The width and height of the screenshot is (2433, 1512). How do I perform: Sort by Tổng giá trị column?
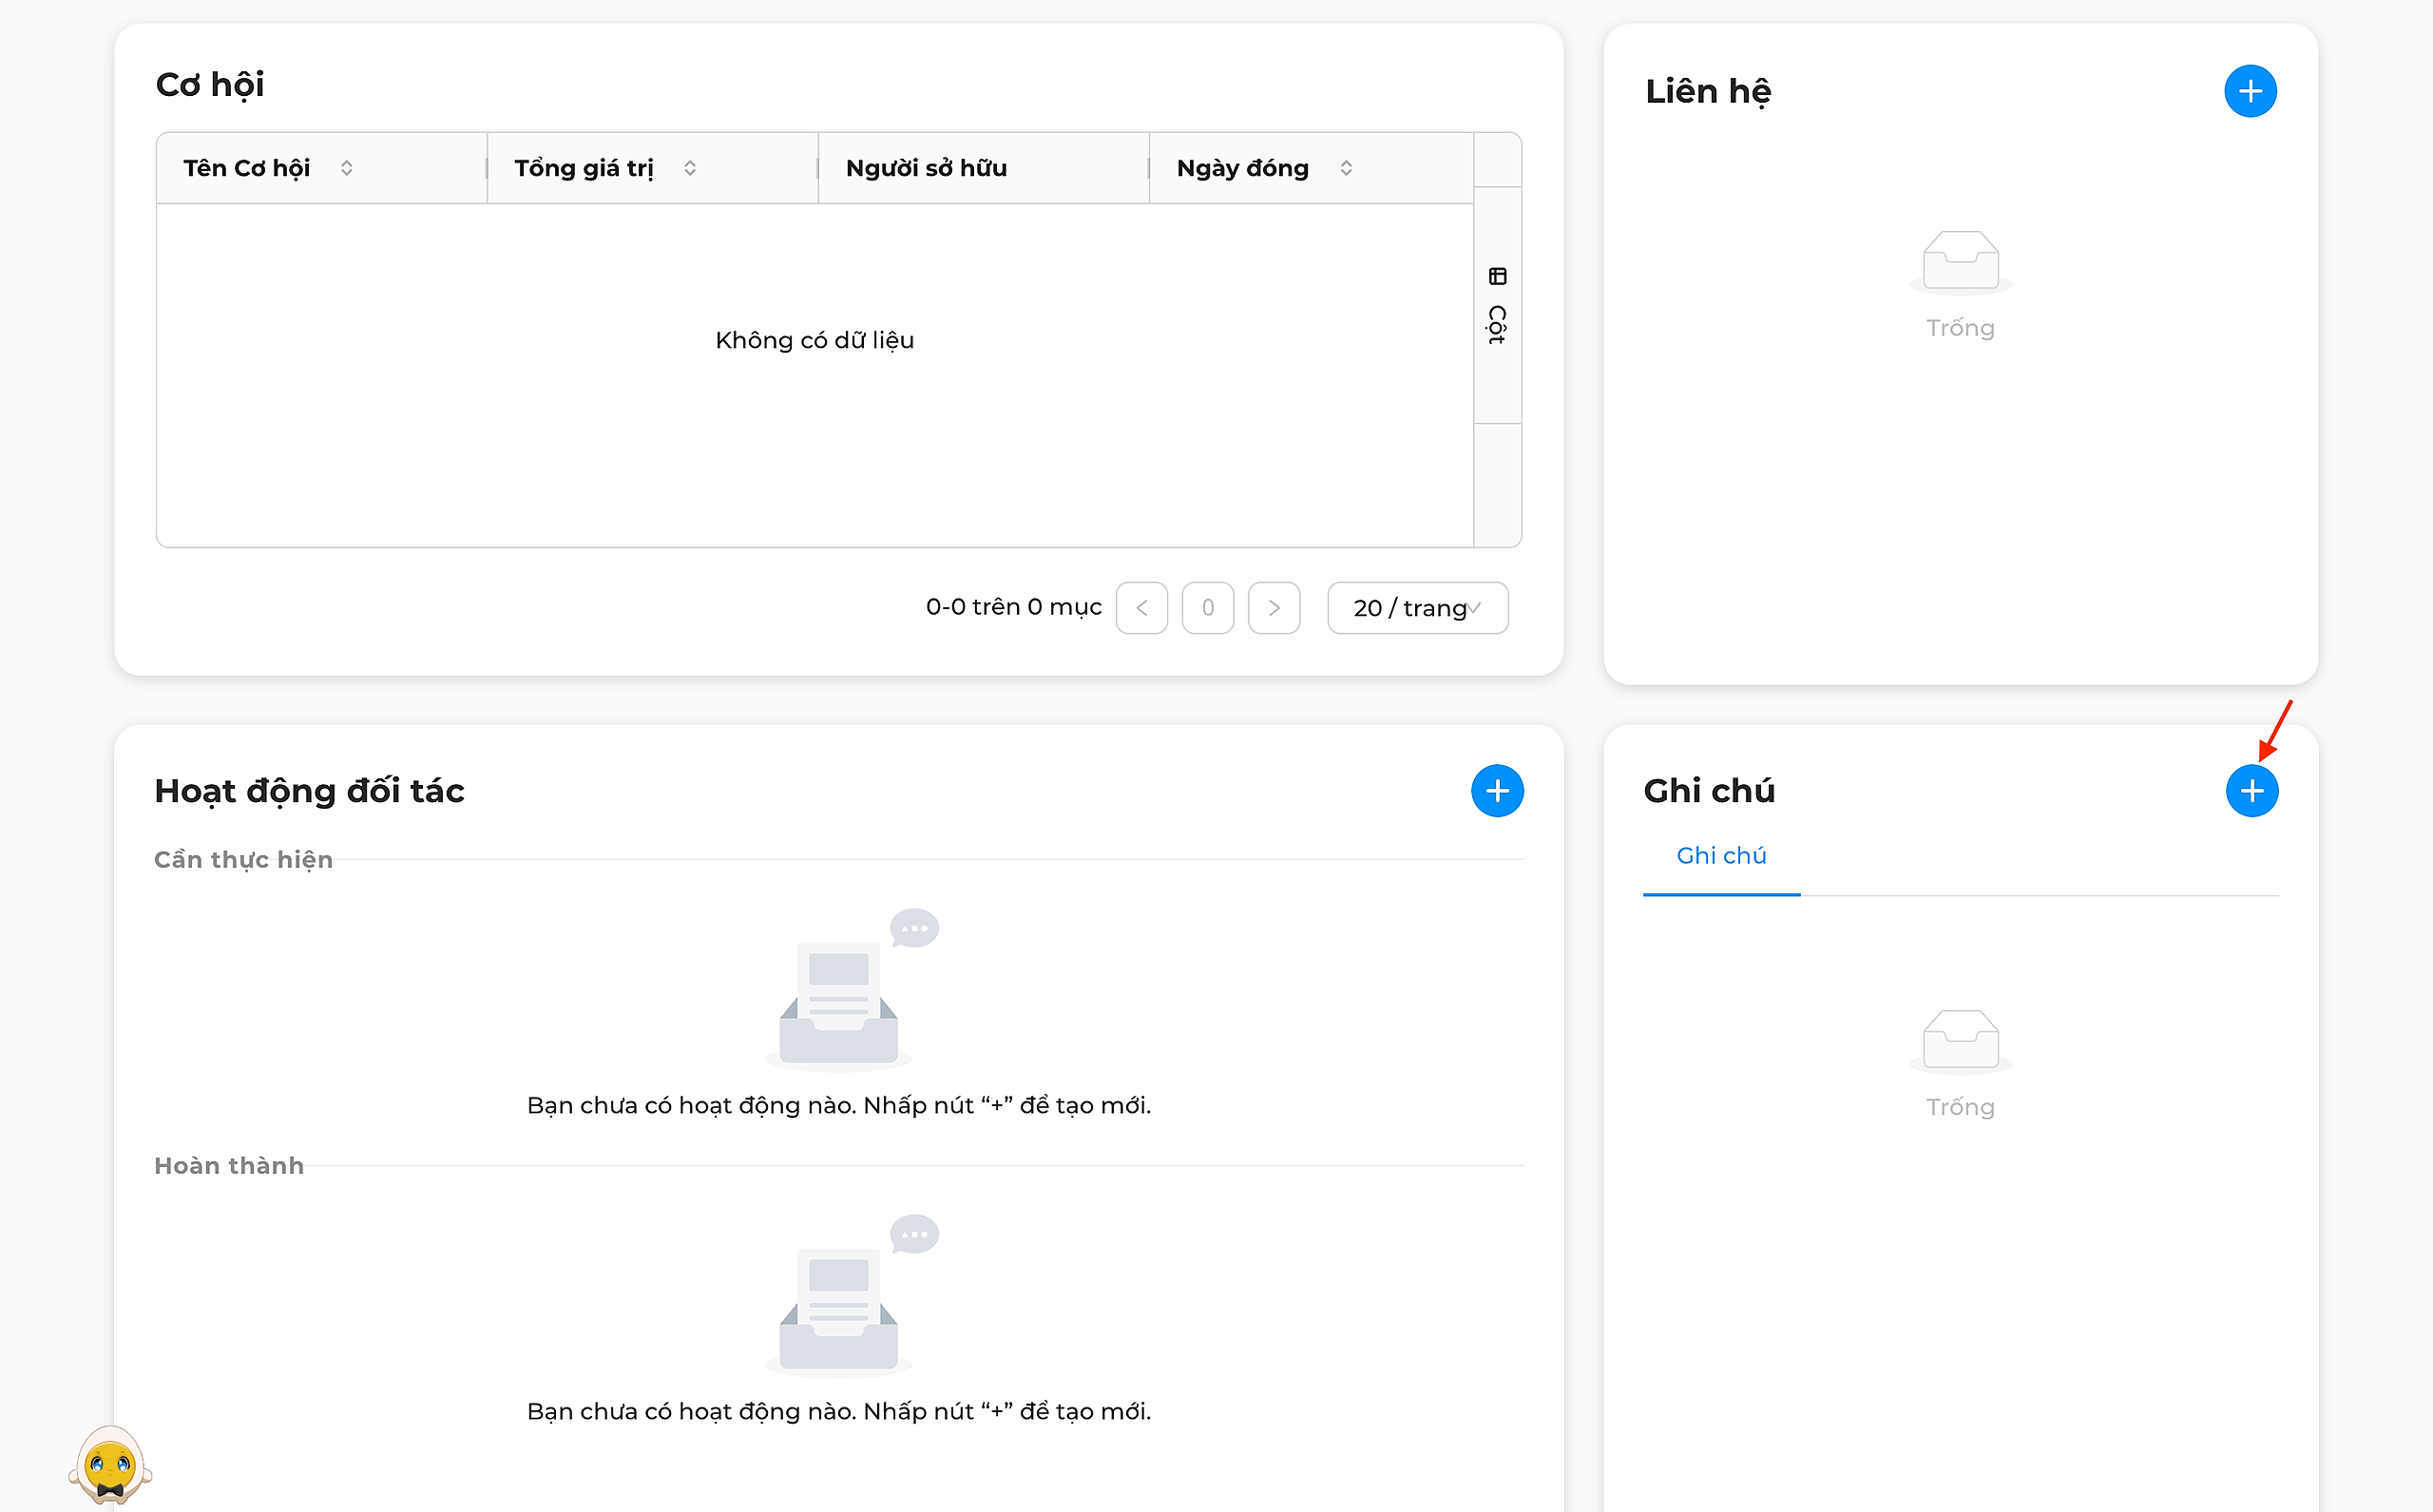[690, 168]
